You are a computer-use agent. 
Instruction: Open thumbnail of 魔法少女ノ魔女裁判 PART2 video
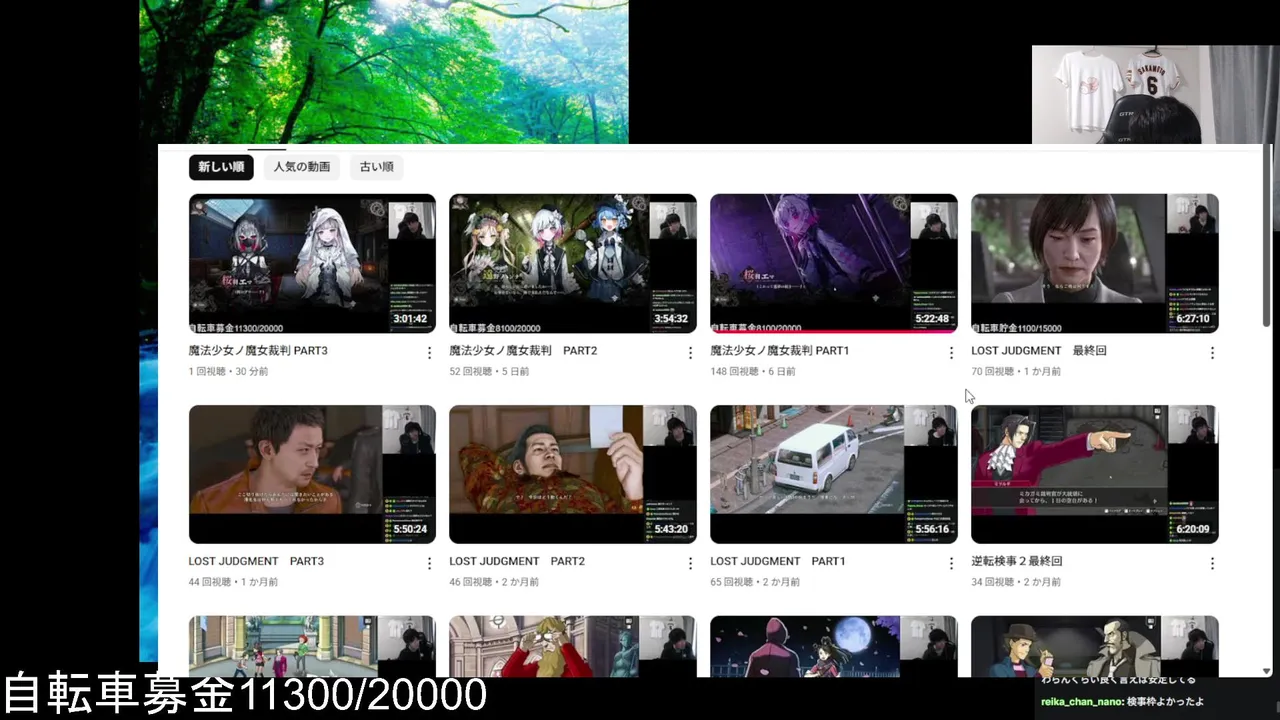(573, 263)
